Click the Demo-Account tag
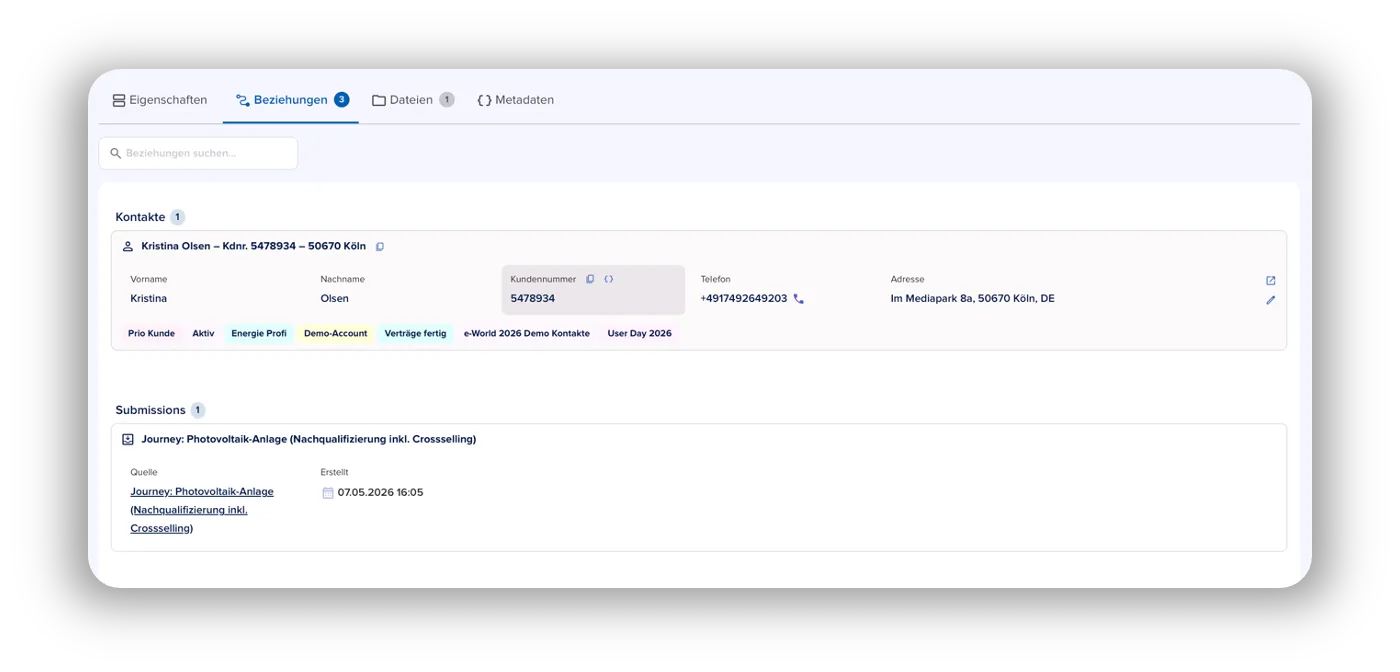 [x=336, y=333]
